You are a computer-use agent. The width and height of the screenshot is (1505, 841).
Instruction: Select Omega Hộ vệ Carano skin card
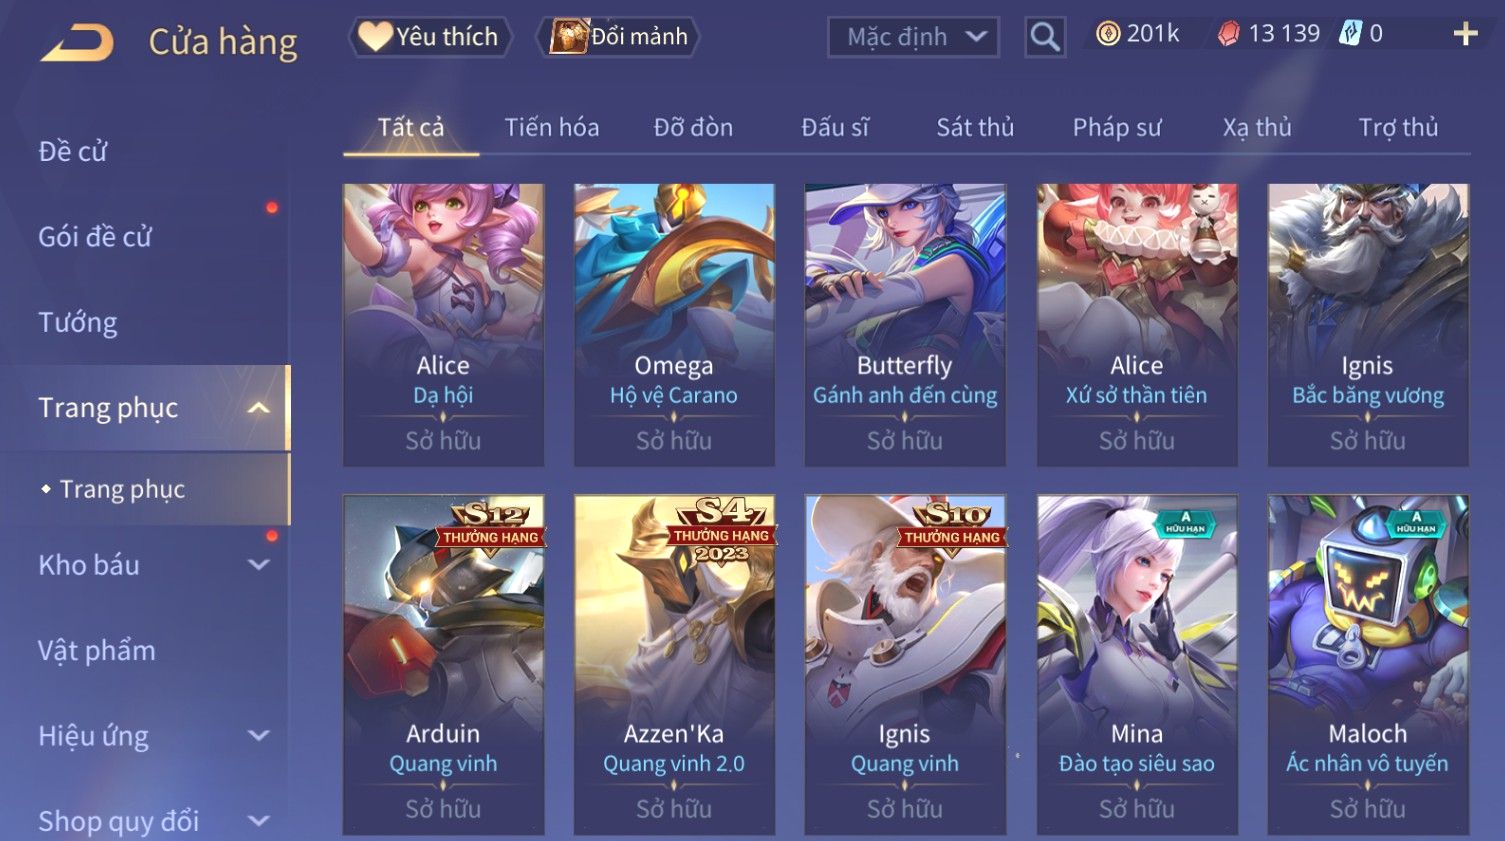click(674, 325)
